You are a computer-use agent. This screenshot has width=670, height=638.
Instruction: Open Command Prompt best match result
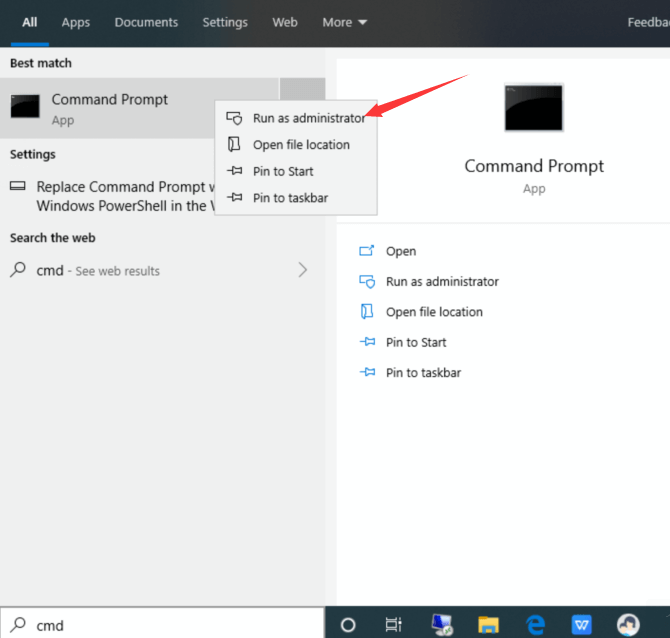(x=139, y=108)
